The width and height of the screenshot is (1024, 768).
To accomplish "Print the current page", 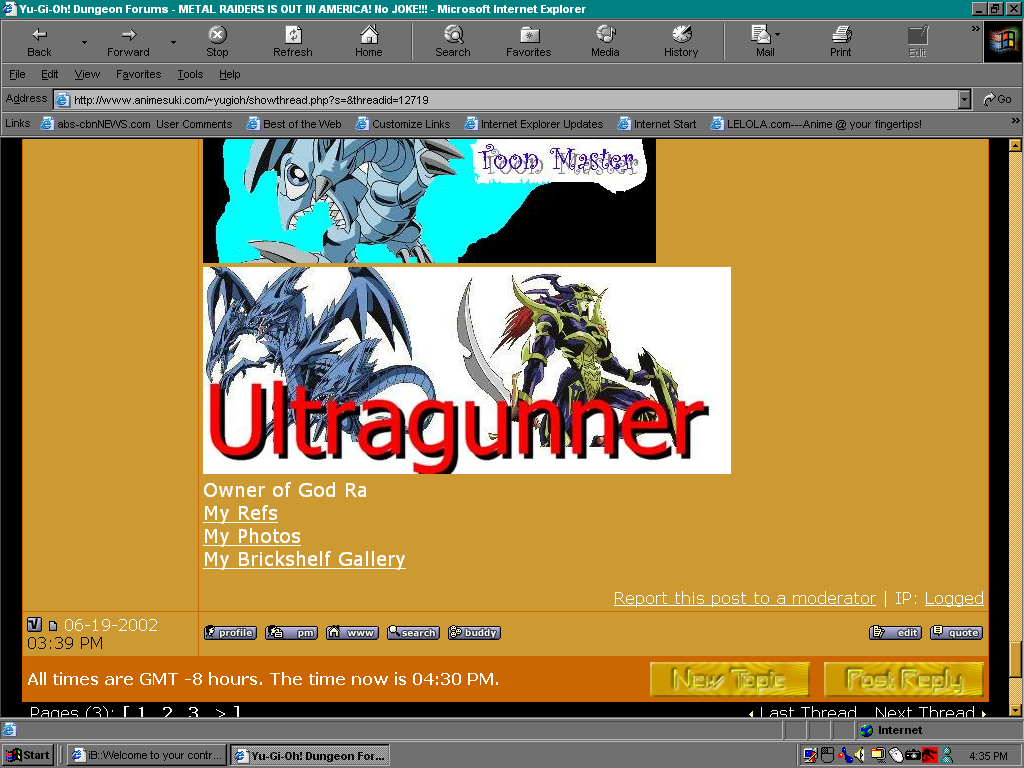I will (840, 42).
